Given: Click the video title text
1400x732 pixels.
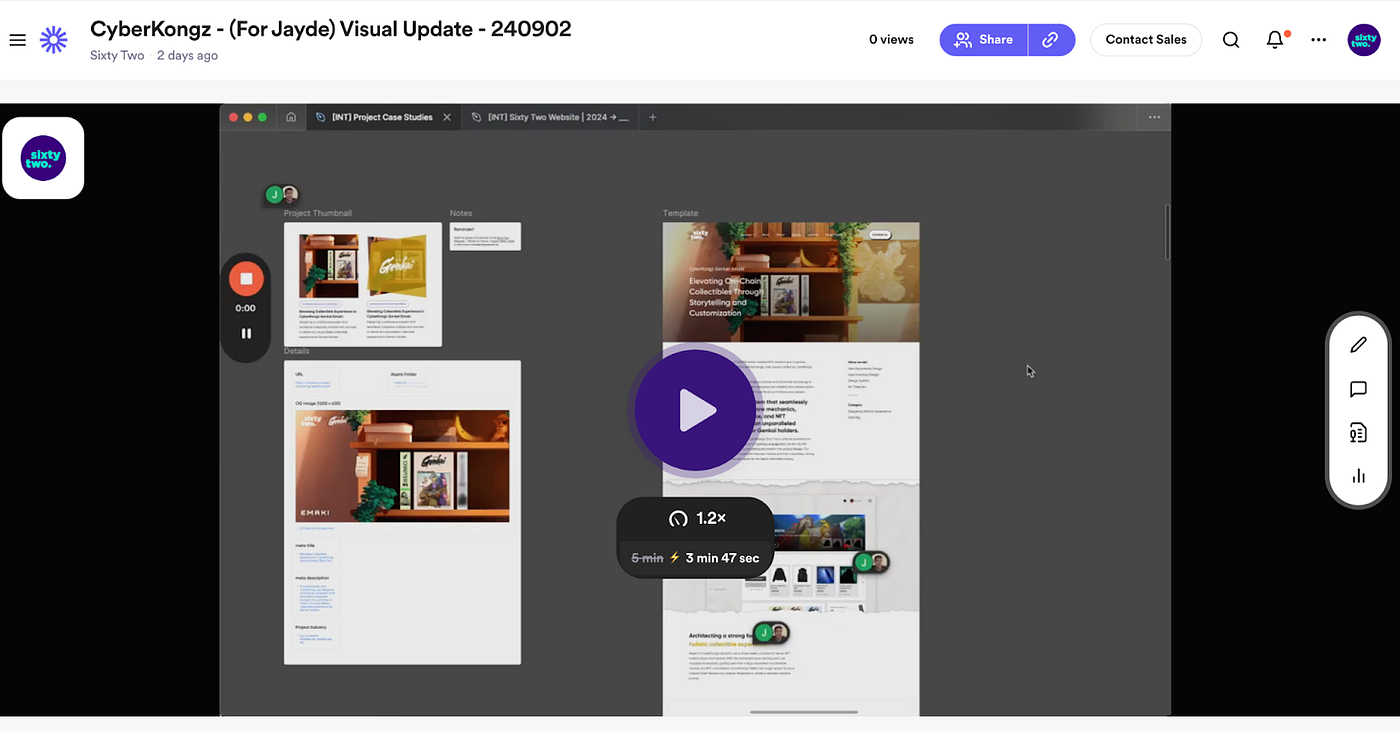Looking at the screenshot, I should pyautogui.click(x=331, y=29).
